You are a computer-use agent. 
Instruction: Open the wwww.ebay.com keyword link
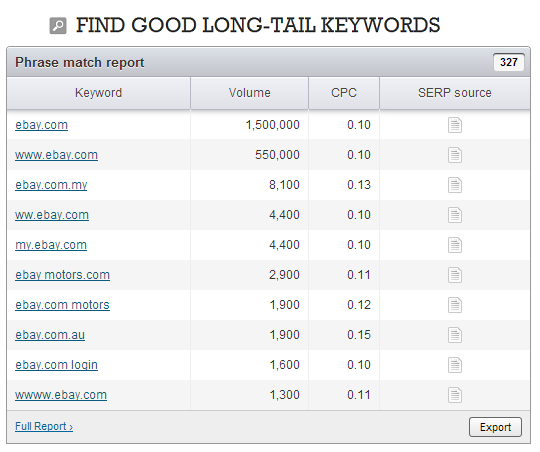[61, 395]
